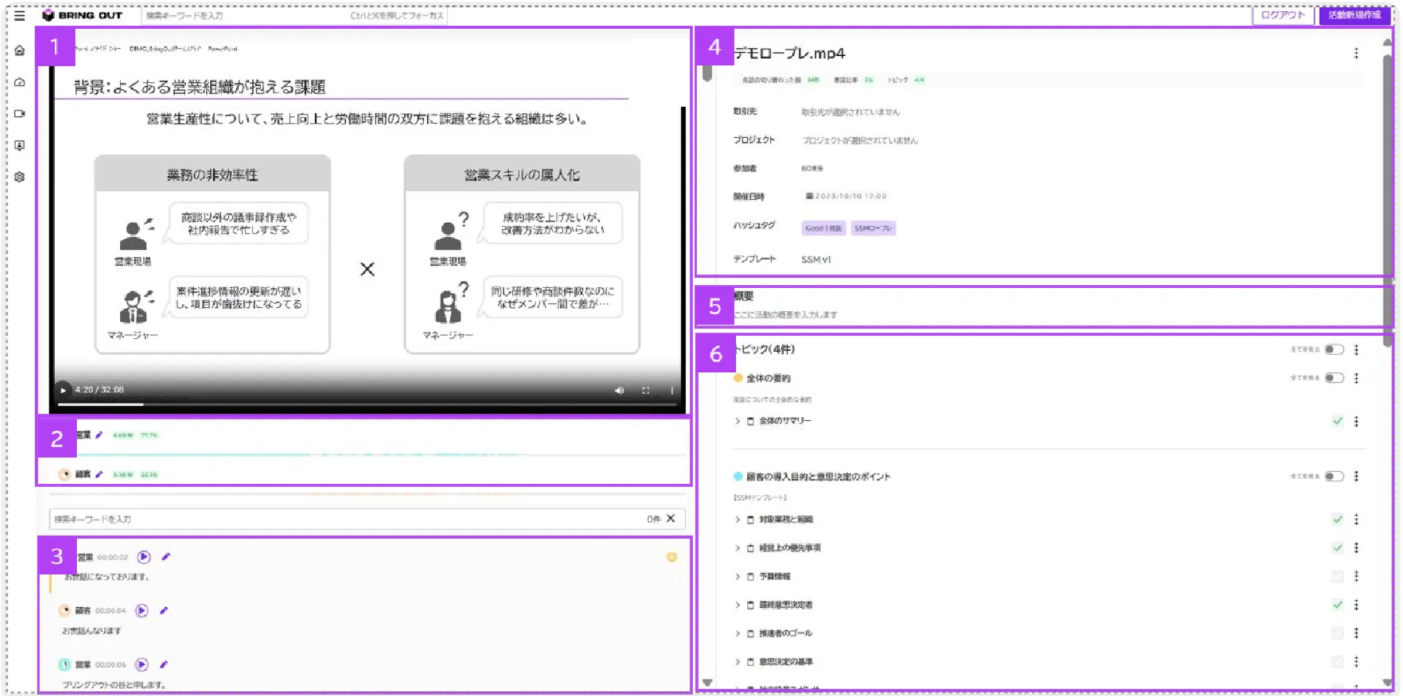Expand the 最終意思決定者 row
The height and width of the screenshot is (696, 1403).
click(x=738, y=605)
